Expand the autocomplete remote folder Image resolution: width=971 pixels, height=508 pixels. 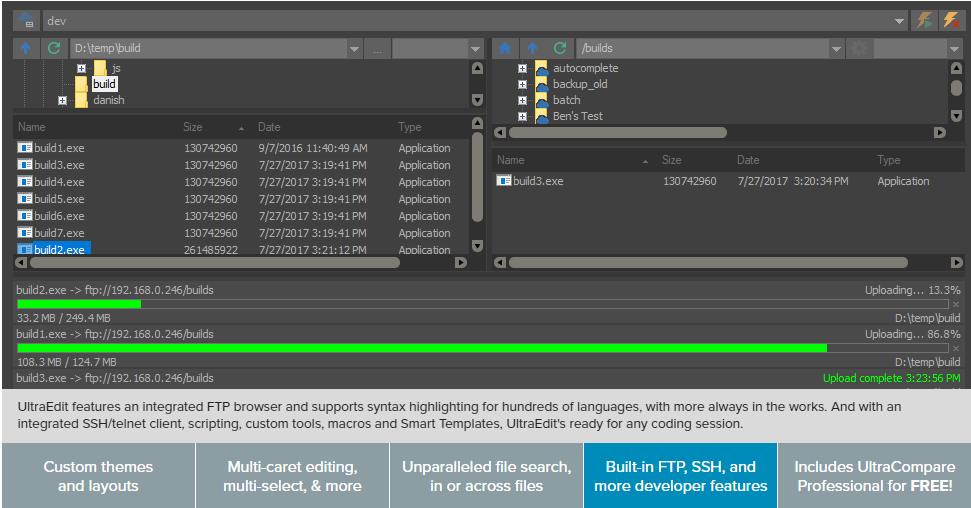tap(522, 68)
